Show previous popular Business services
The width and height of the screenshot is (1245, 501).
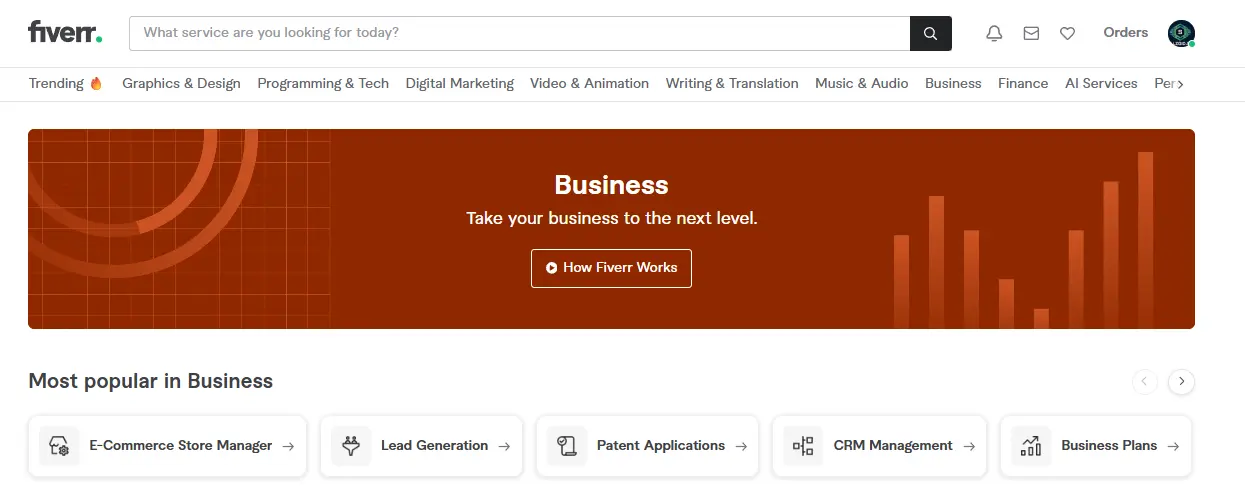pos(1145,381)
